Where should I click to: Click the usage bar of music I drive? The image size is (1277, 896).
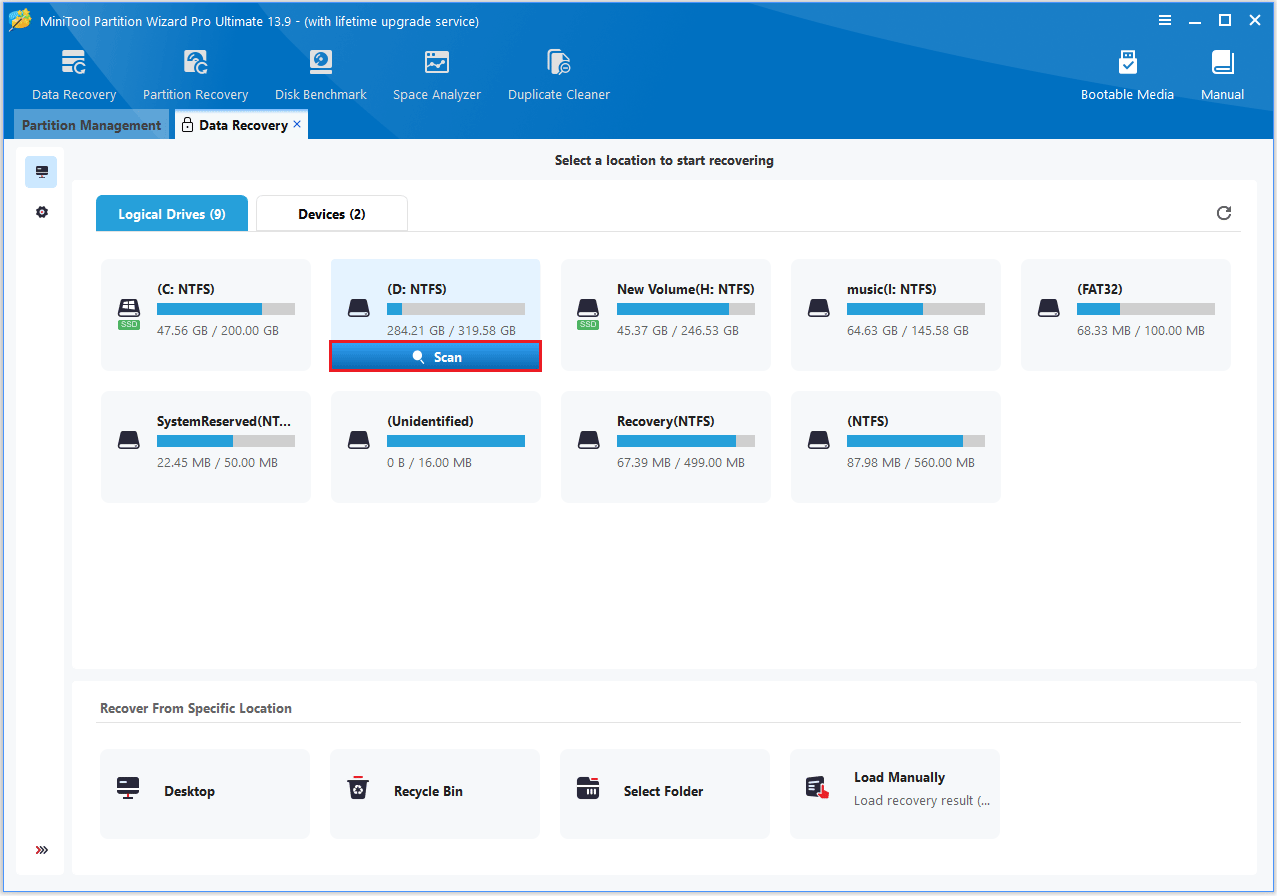click(916, 309)
